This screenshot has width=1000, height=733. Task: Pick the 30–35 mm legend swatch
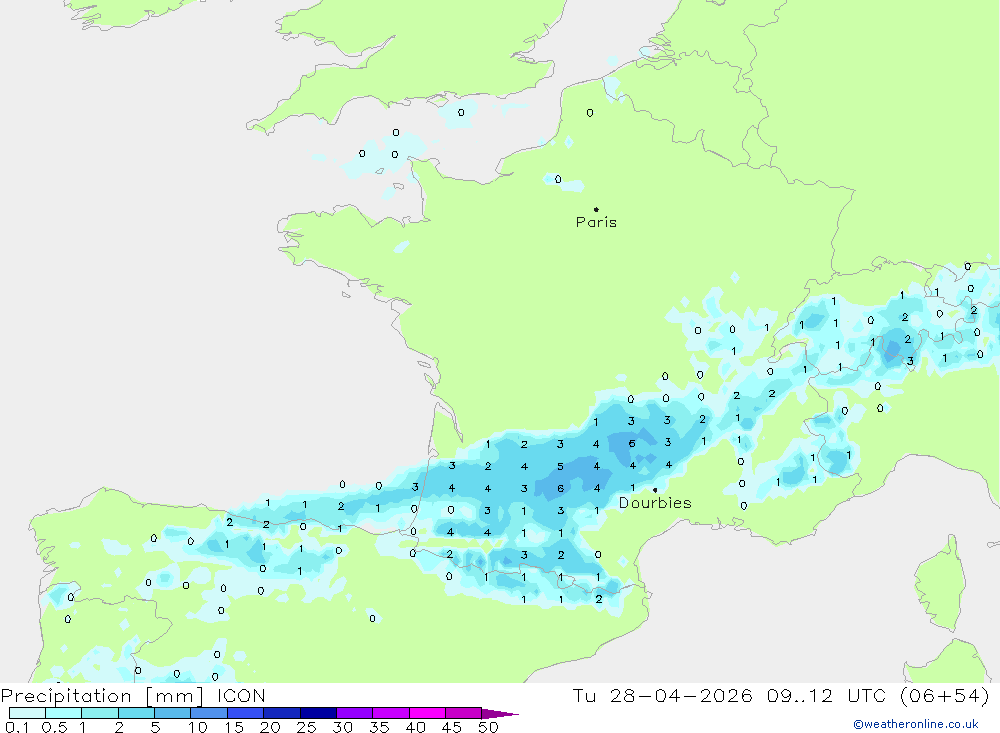355,713
